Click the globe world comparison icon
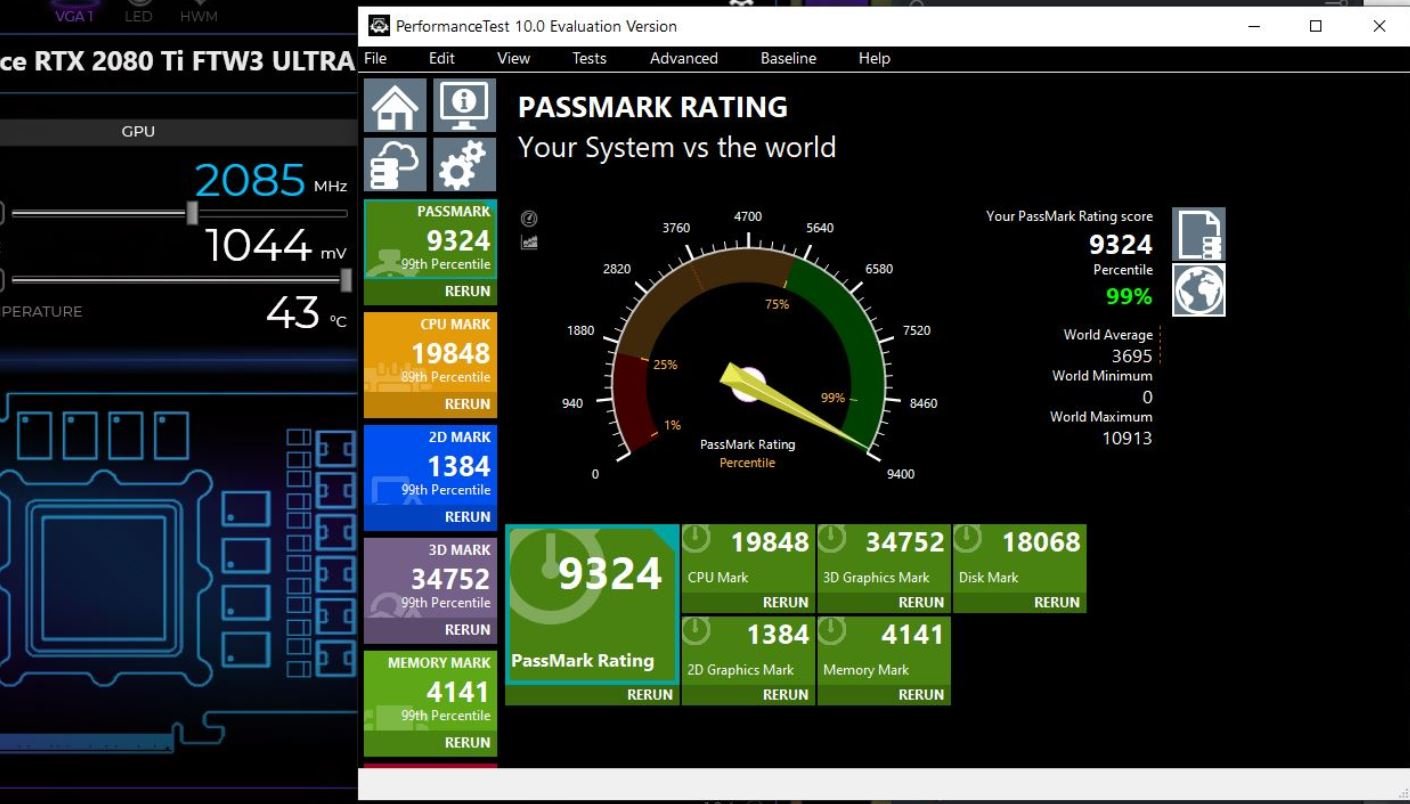Viewport: 1410px width, 804px height. [x=1199, y=290]
